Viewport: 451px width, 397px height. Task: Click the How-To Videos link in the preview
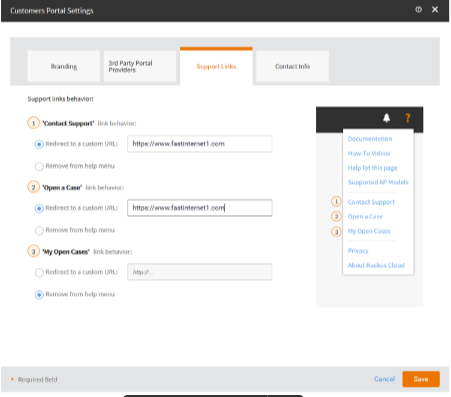(369, 153)
